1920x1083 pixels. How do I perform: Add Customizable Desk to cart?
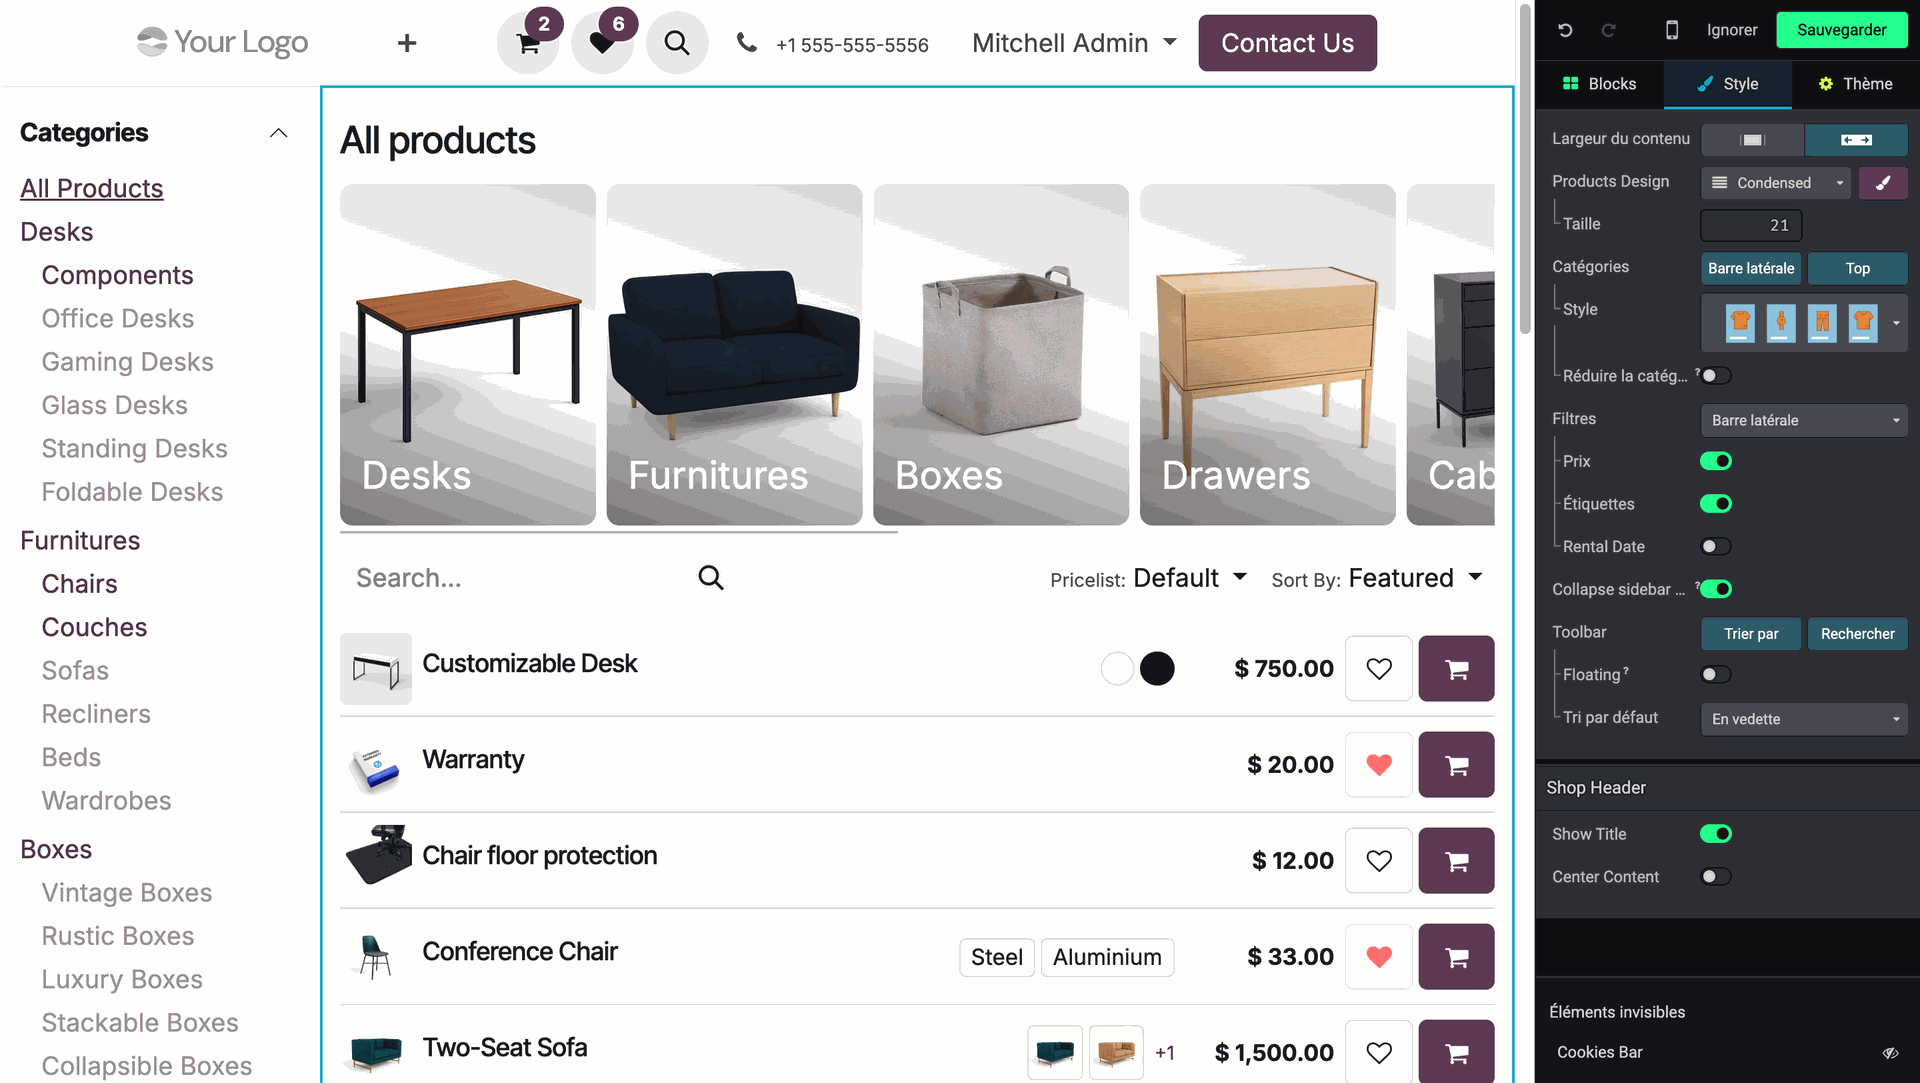(1456, 669)
